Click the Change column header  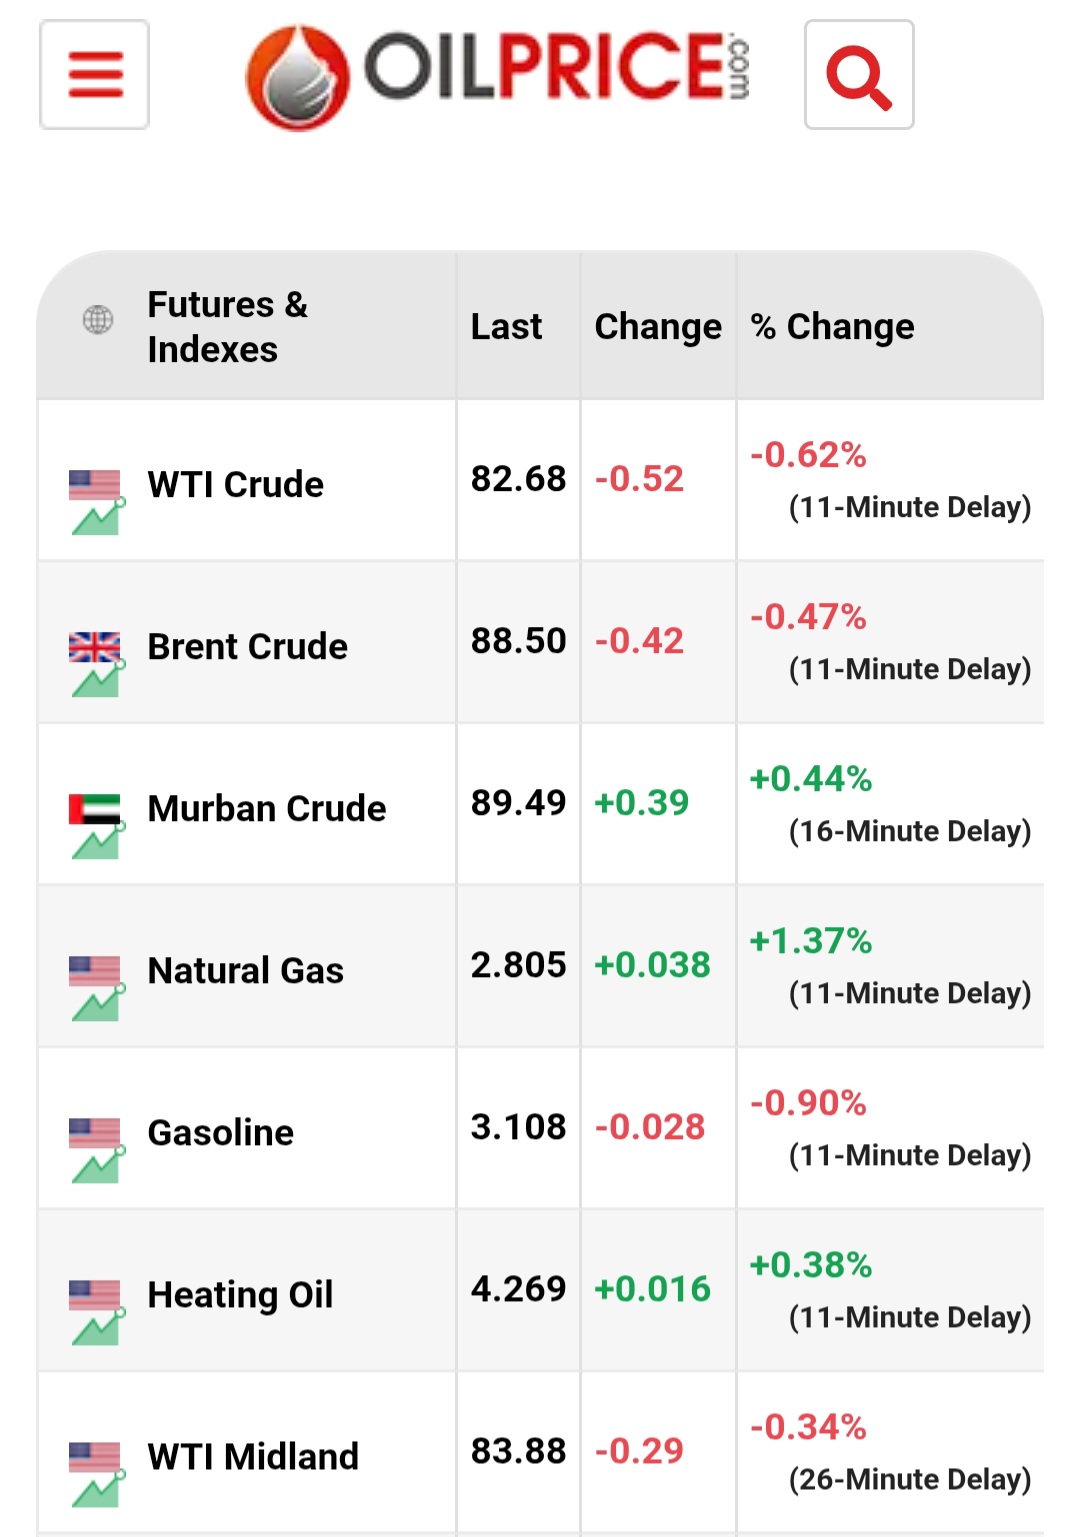click(658, 327)
